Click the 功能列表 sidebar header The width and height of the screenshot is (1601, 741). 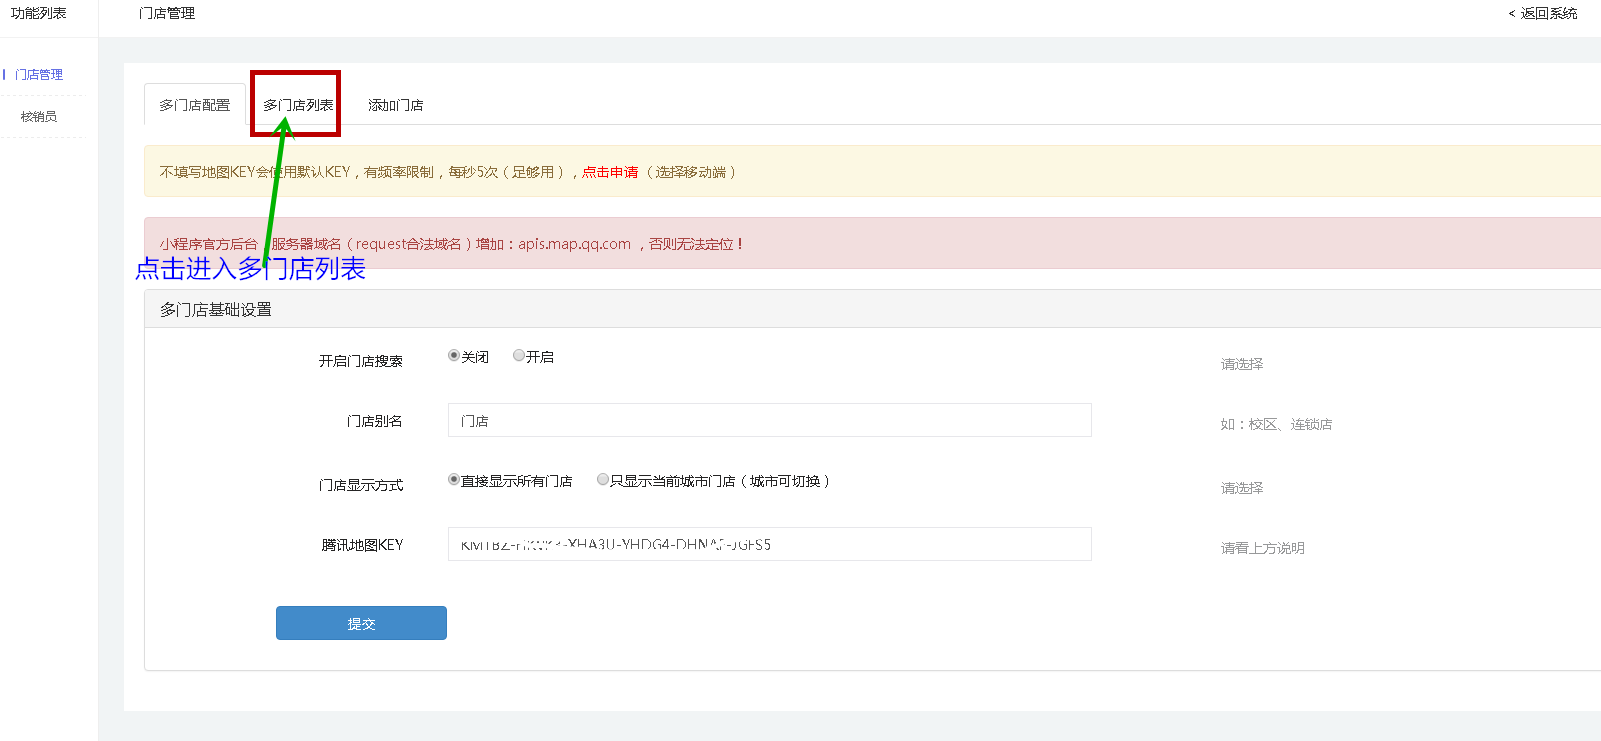click(x=39, y=13)
